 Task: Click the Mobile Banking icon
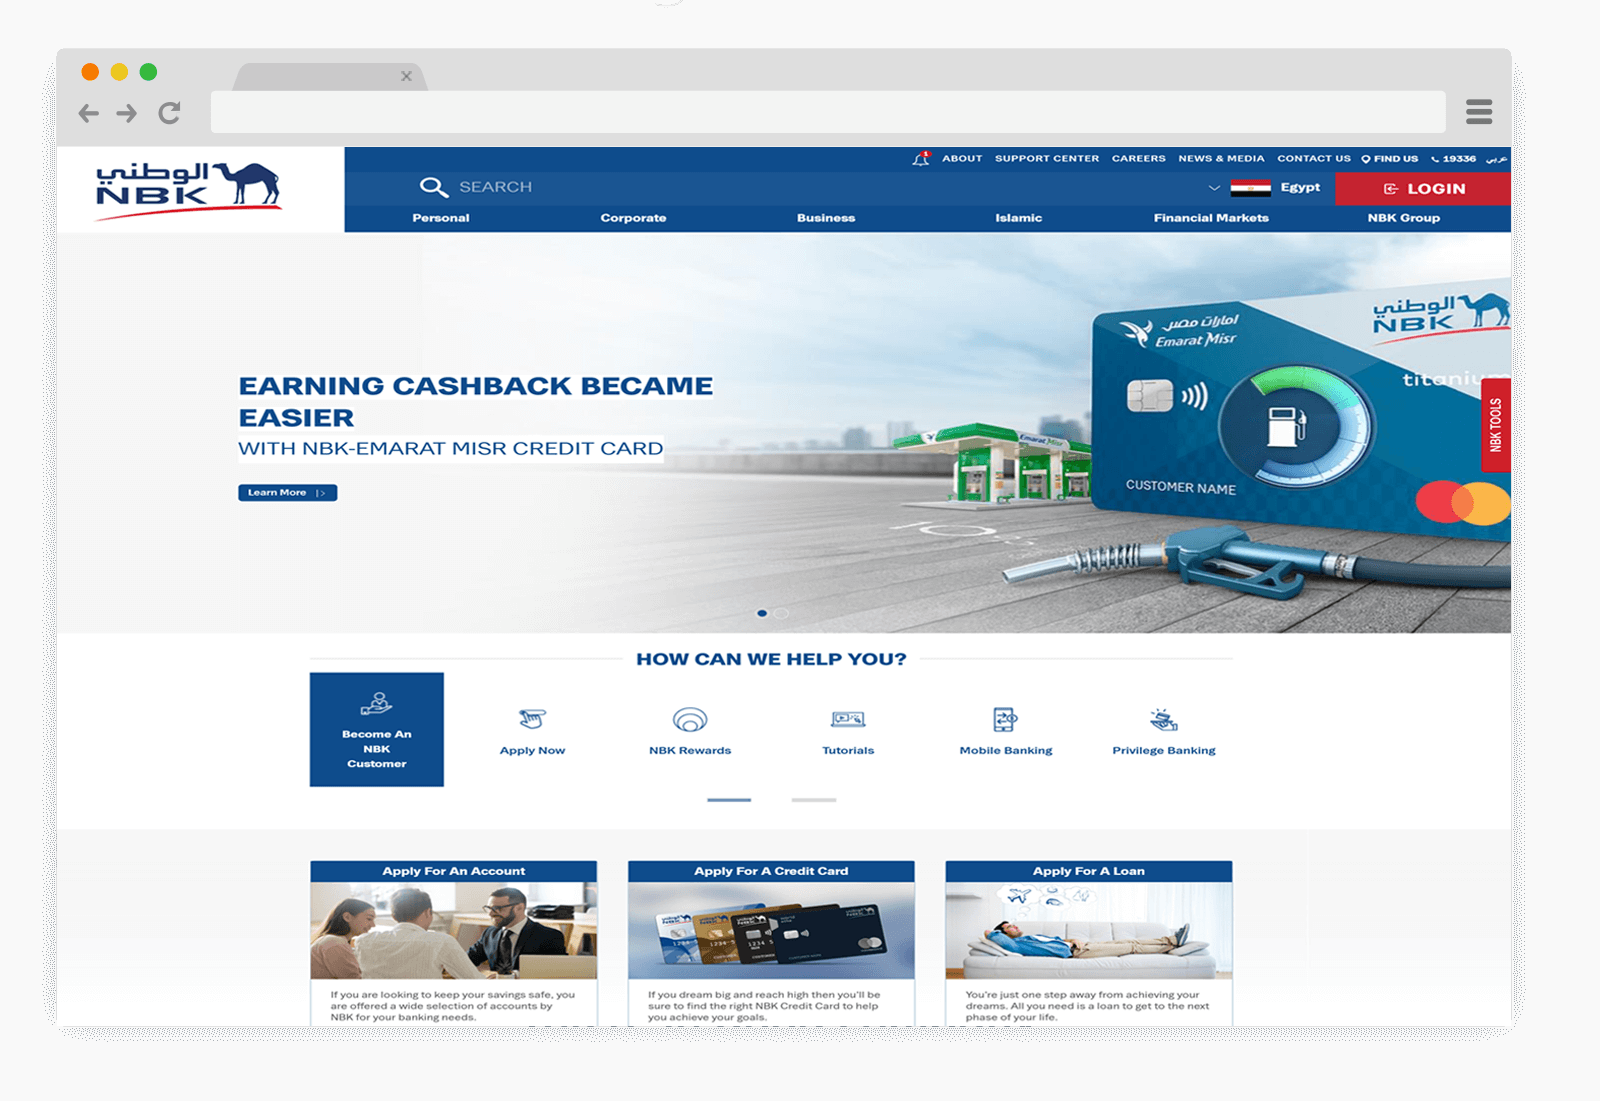pyautogui.click(x=1006, y=719)
